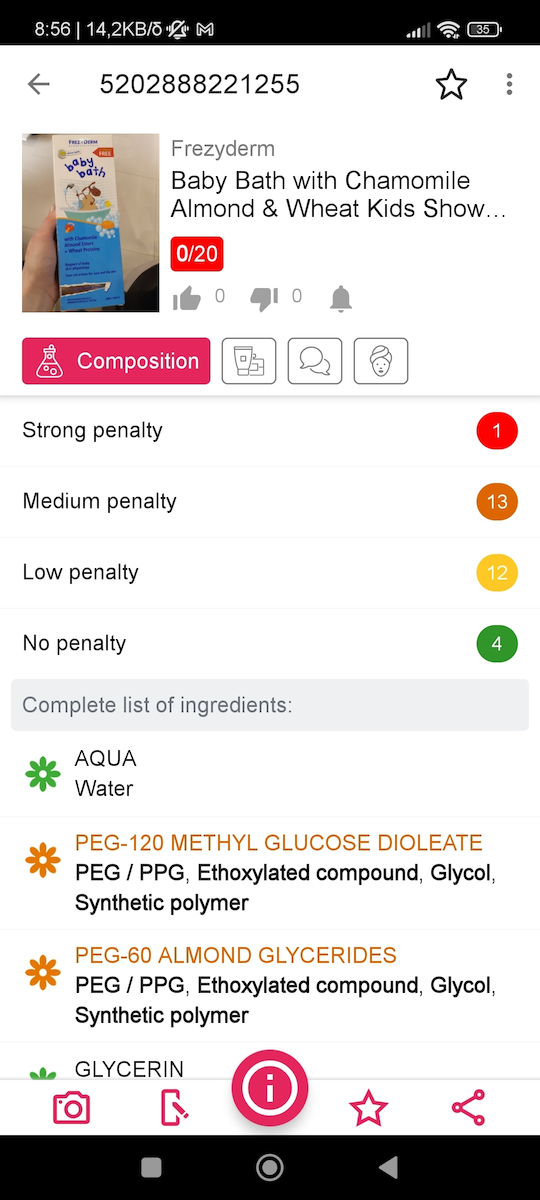Expand the Strong penalty row
The height and width of the screenshot is (1200, 540).
[x=270, y=431]
